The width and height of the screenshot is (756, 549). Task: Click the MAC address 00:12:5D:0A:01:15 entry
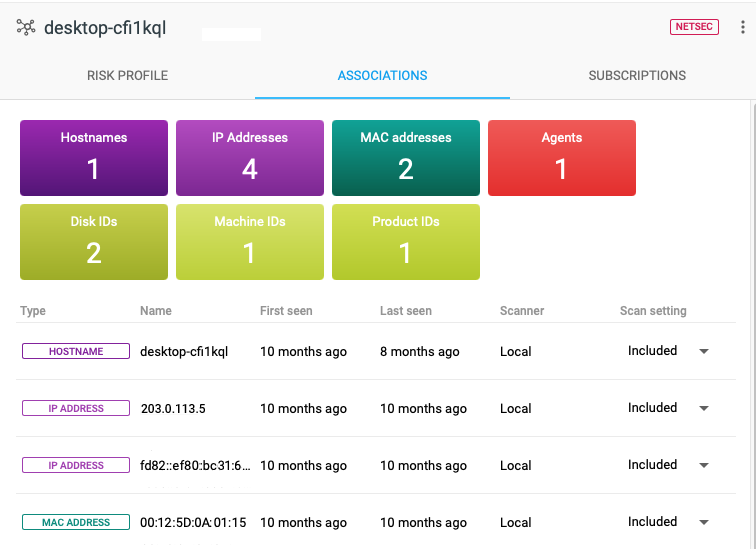pyautogui.click(x=193, y=522)
